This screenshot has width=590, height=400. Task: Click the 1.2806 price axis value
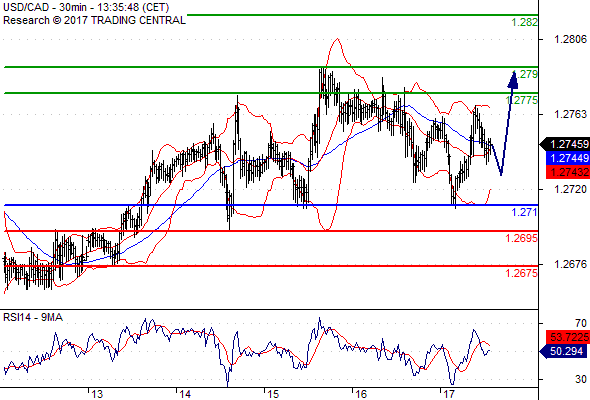click(x=570, y=39)
